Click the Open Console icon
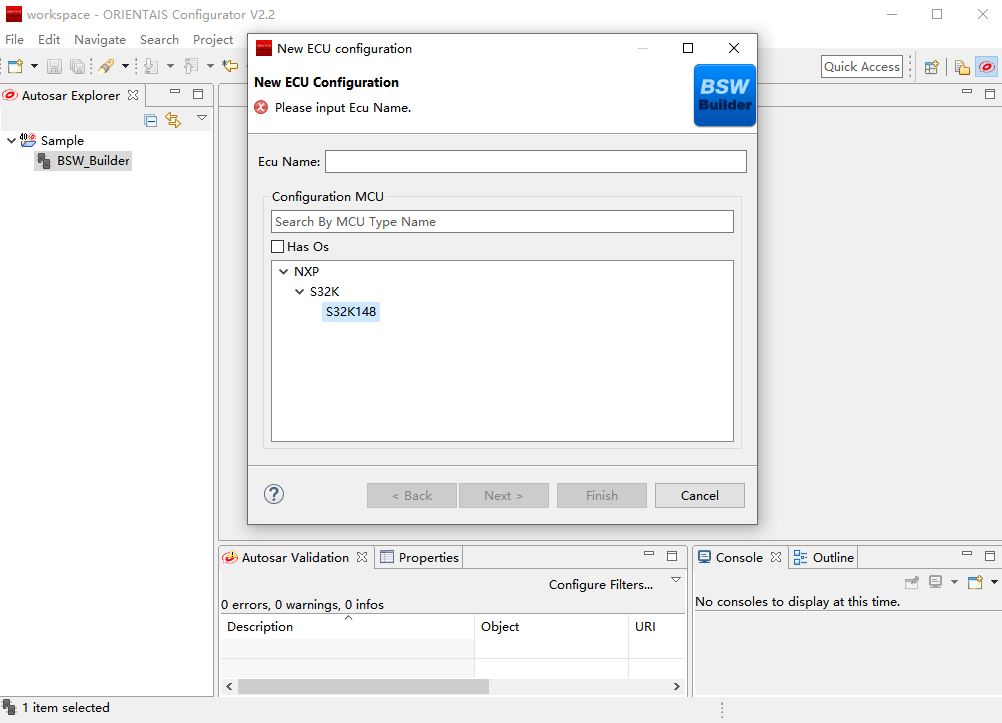The image size is (1002, 723). click(x=975, y=582)
